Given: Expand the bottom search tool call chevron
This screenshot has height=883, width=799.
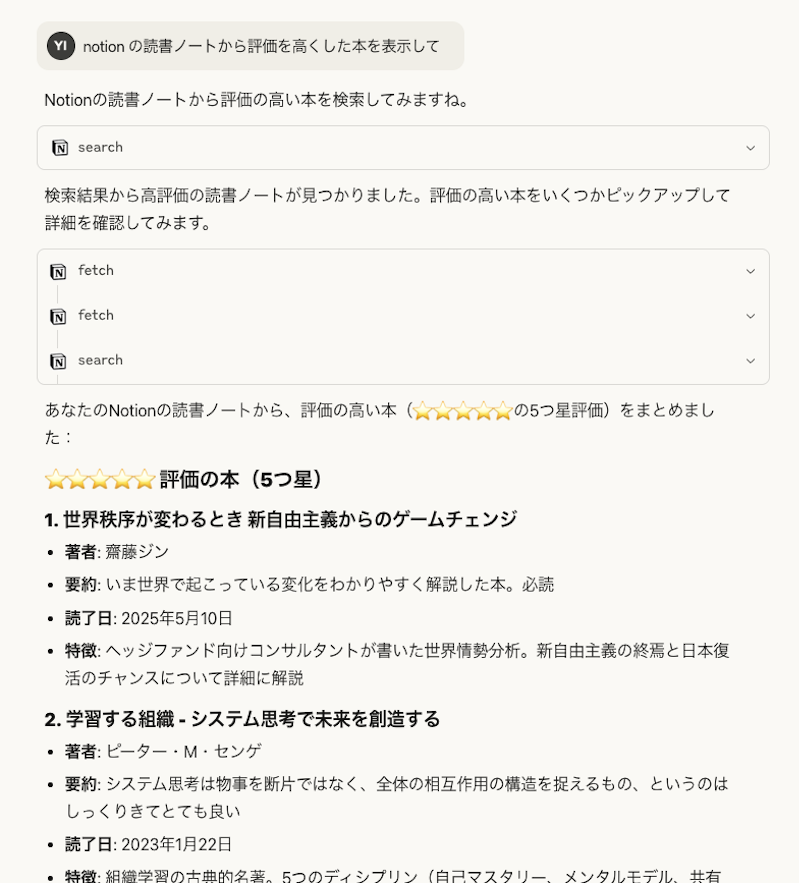Looking at the screenshot, I should [750, 361].
